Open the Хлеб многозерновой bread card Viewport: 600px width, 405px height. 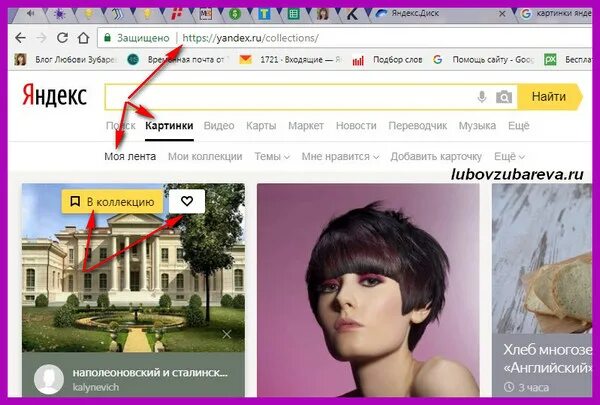(x=542, y=290)
